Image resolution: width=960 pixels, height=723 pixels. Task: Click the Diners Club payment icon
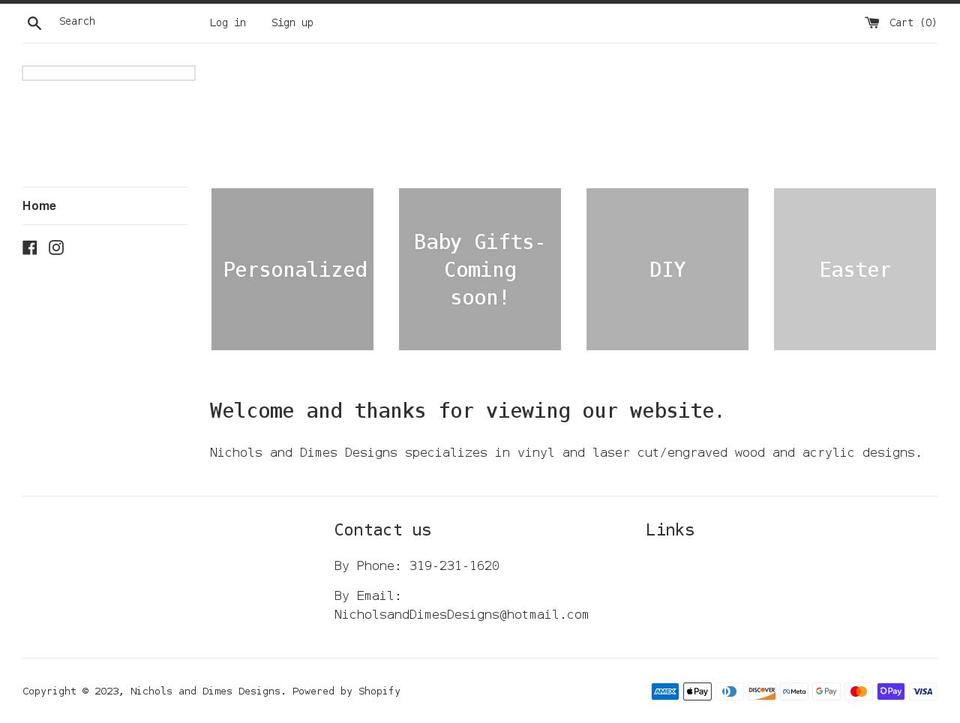[x=729, y=691]
